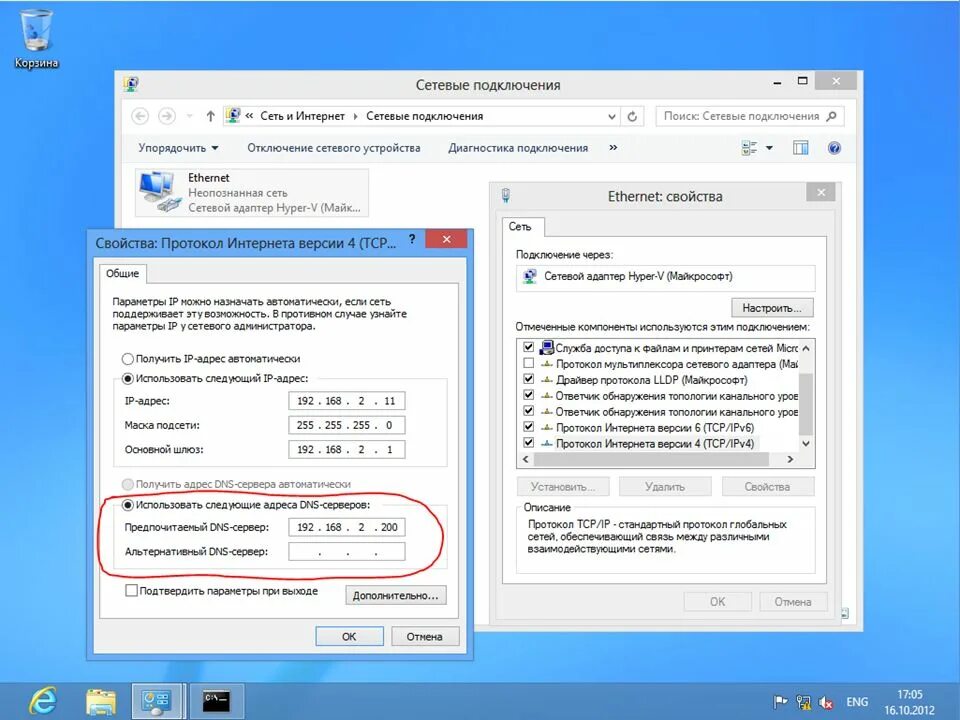Click Установить... in Ethernet properties
This screenshot has height=720, width=960.
click(x=563, y=487)
